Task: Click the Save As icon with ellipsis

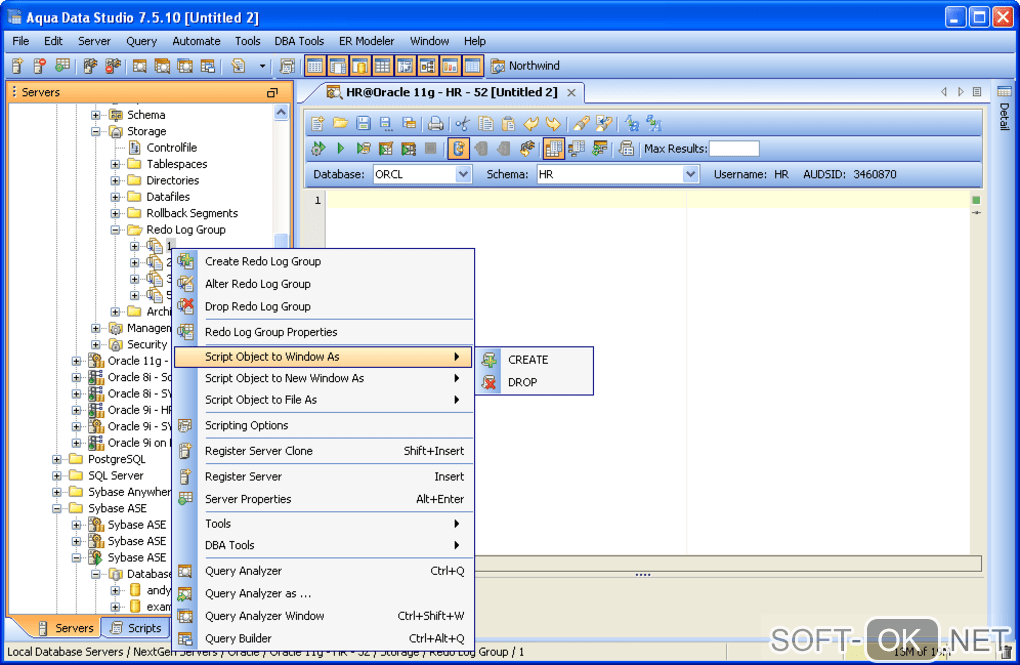Action: 386,123
